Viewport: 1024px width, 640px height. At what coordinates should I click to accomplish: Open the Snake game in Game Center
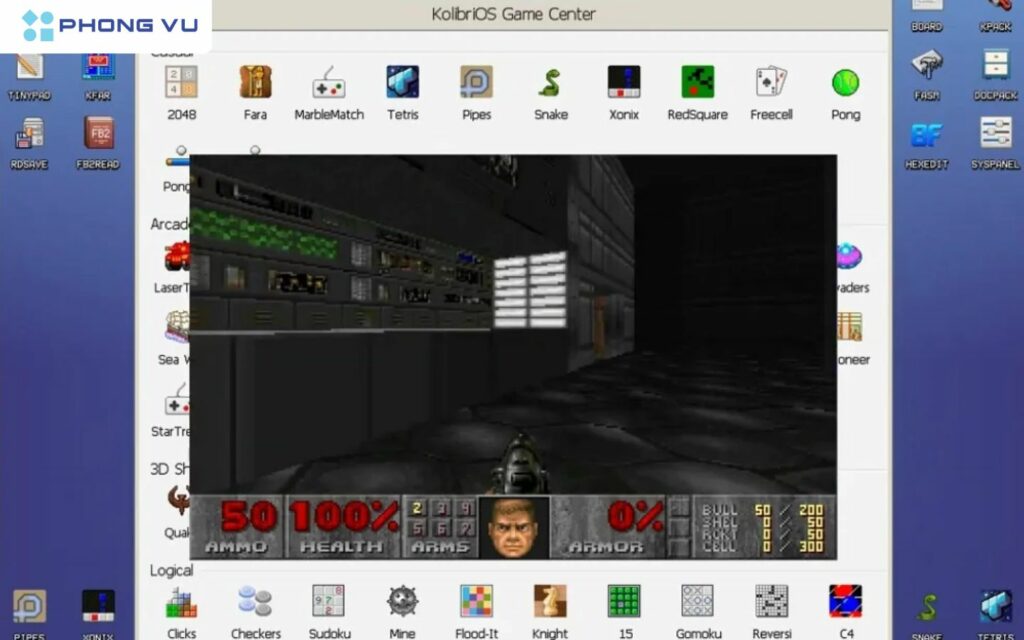pos(551,82)
